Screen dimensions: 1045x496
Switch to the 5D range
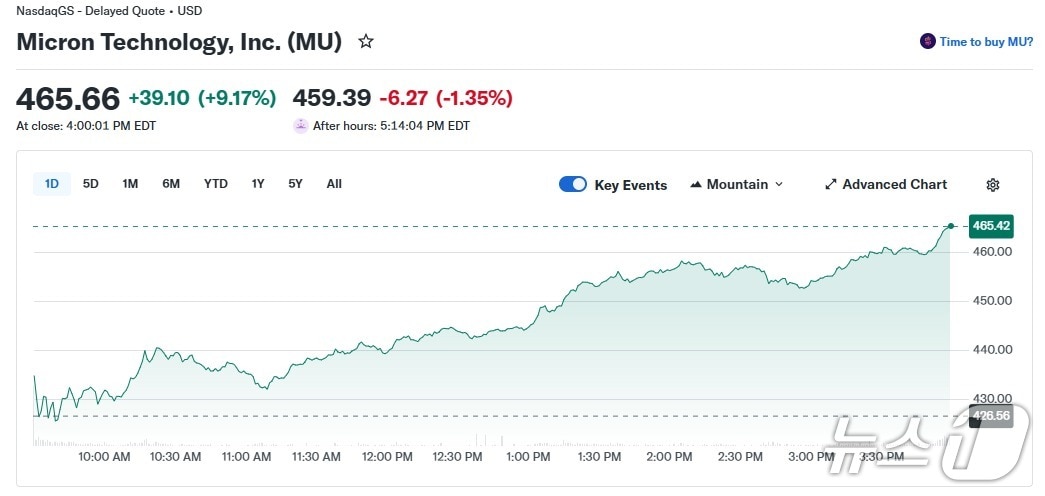(91, 184)
